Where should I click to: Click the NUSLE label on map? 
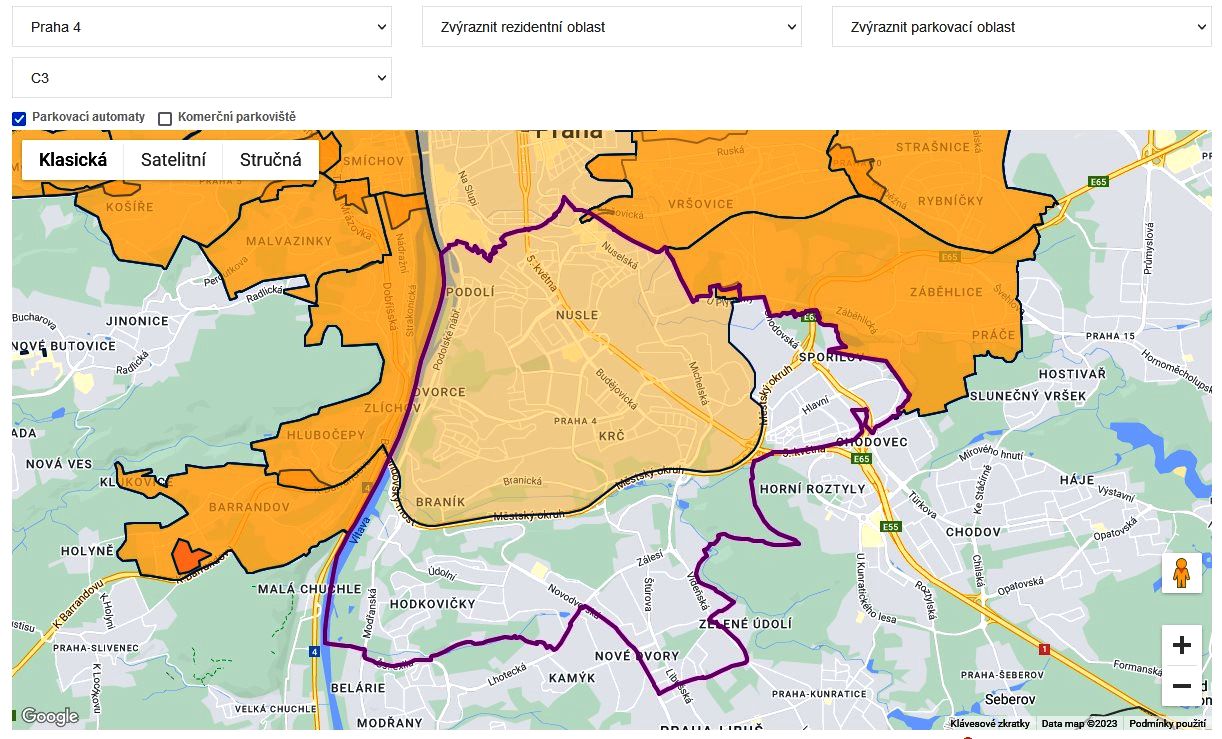(576, 315)
